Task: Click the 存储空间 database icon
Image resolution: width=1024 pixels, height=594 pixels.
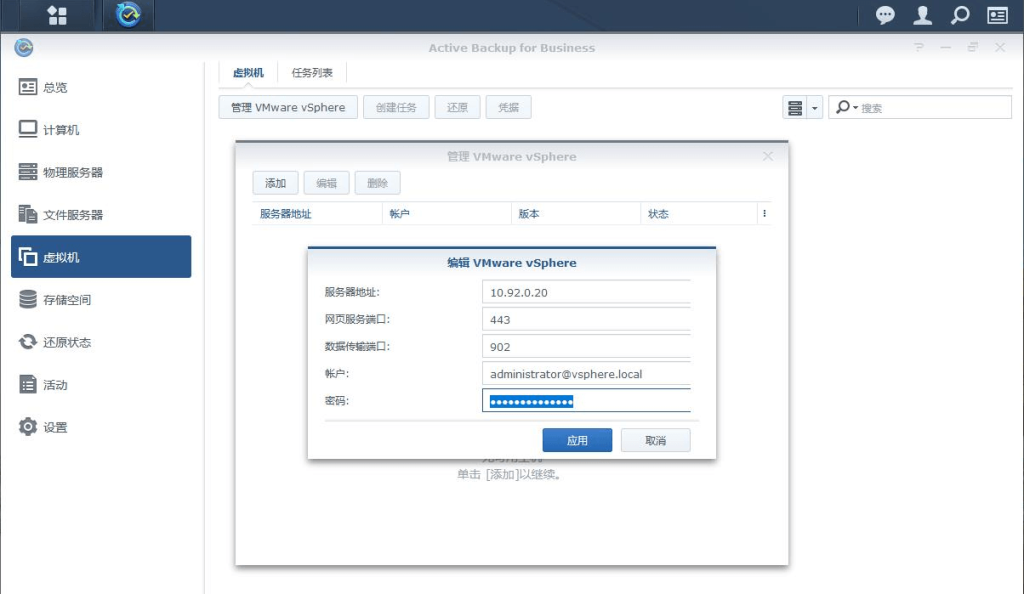Action: [x=27, y=299]
